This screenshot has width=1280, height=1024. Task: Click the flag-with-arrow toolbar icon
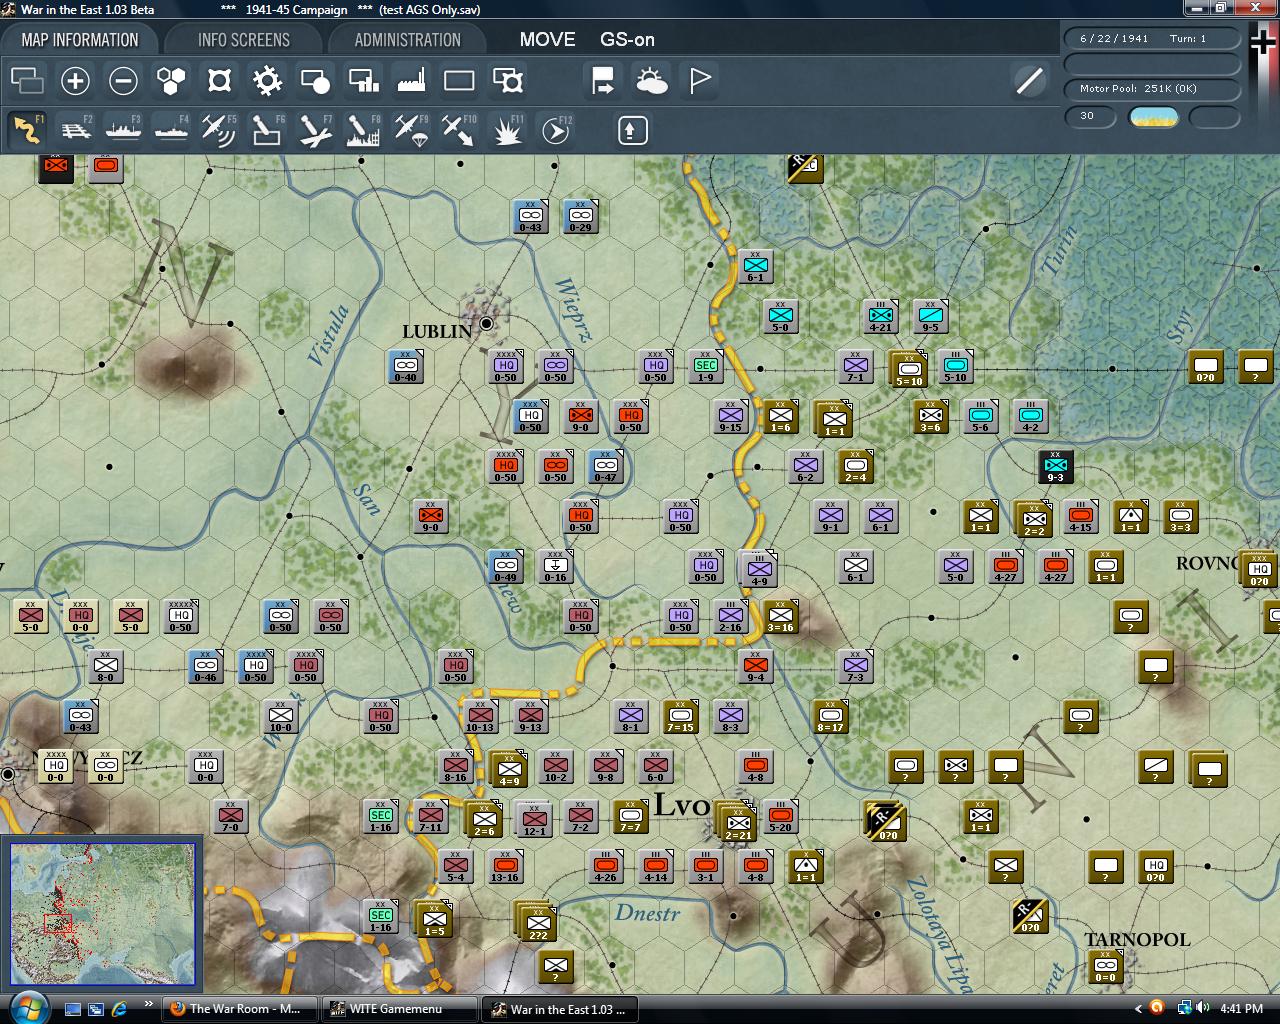pyautogui.click(x=603, y=80)
